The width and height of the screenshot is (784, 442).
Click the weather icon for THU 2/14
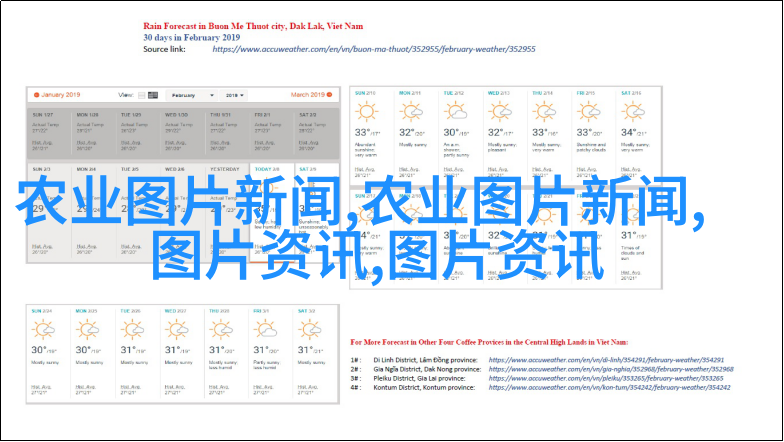(x=544, y=112)
